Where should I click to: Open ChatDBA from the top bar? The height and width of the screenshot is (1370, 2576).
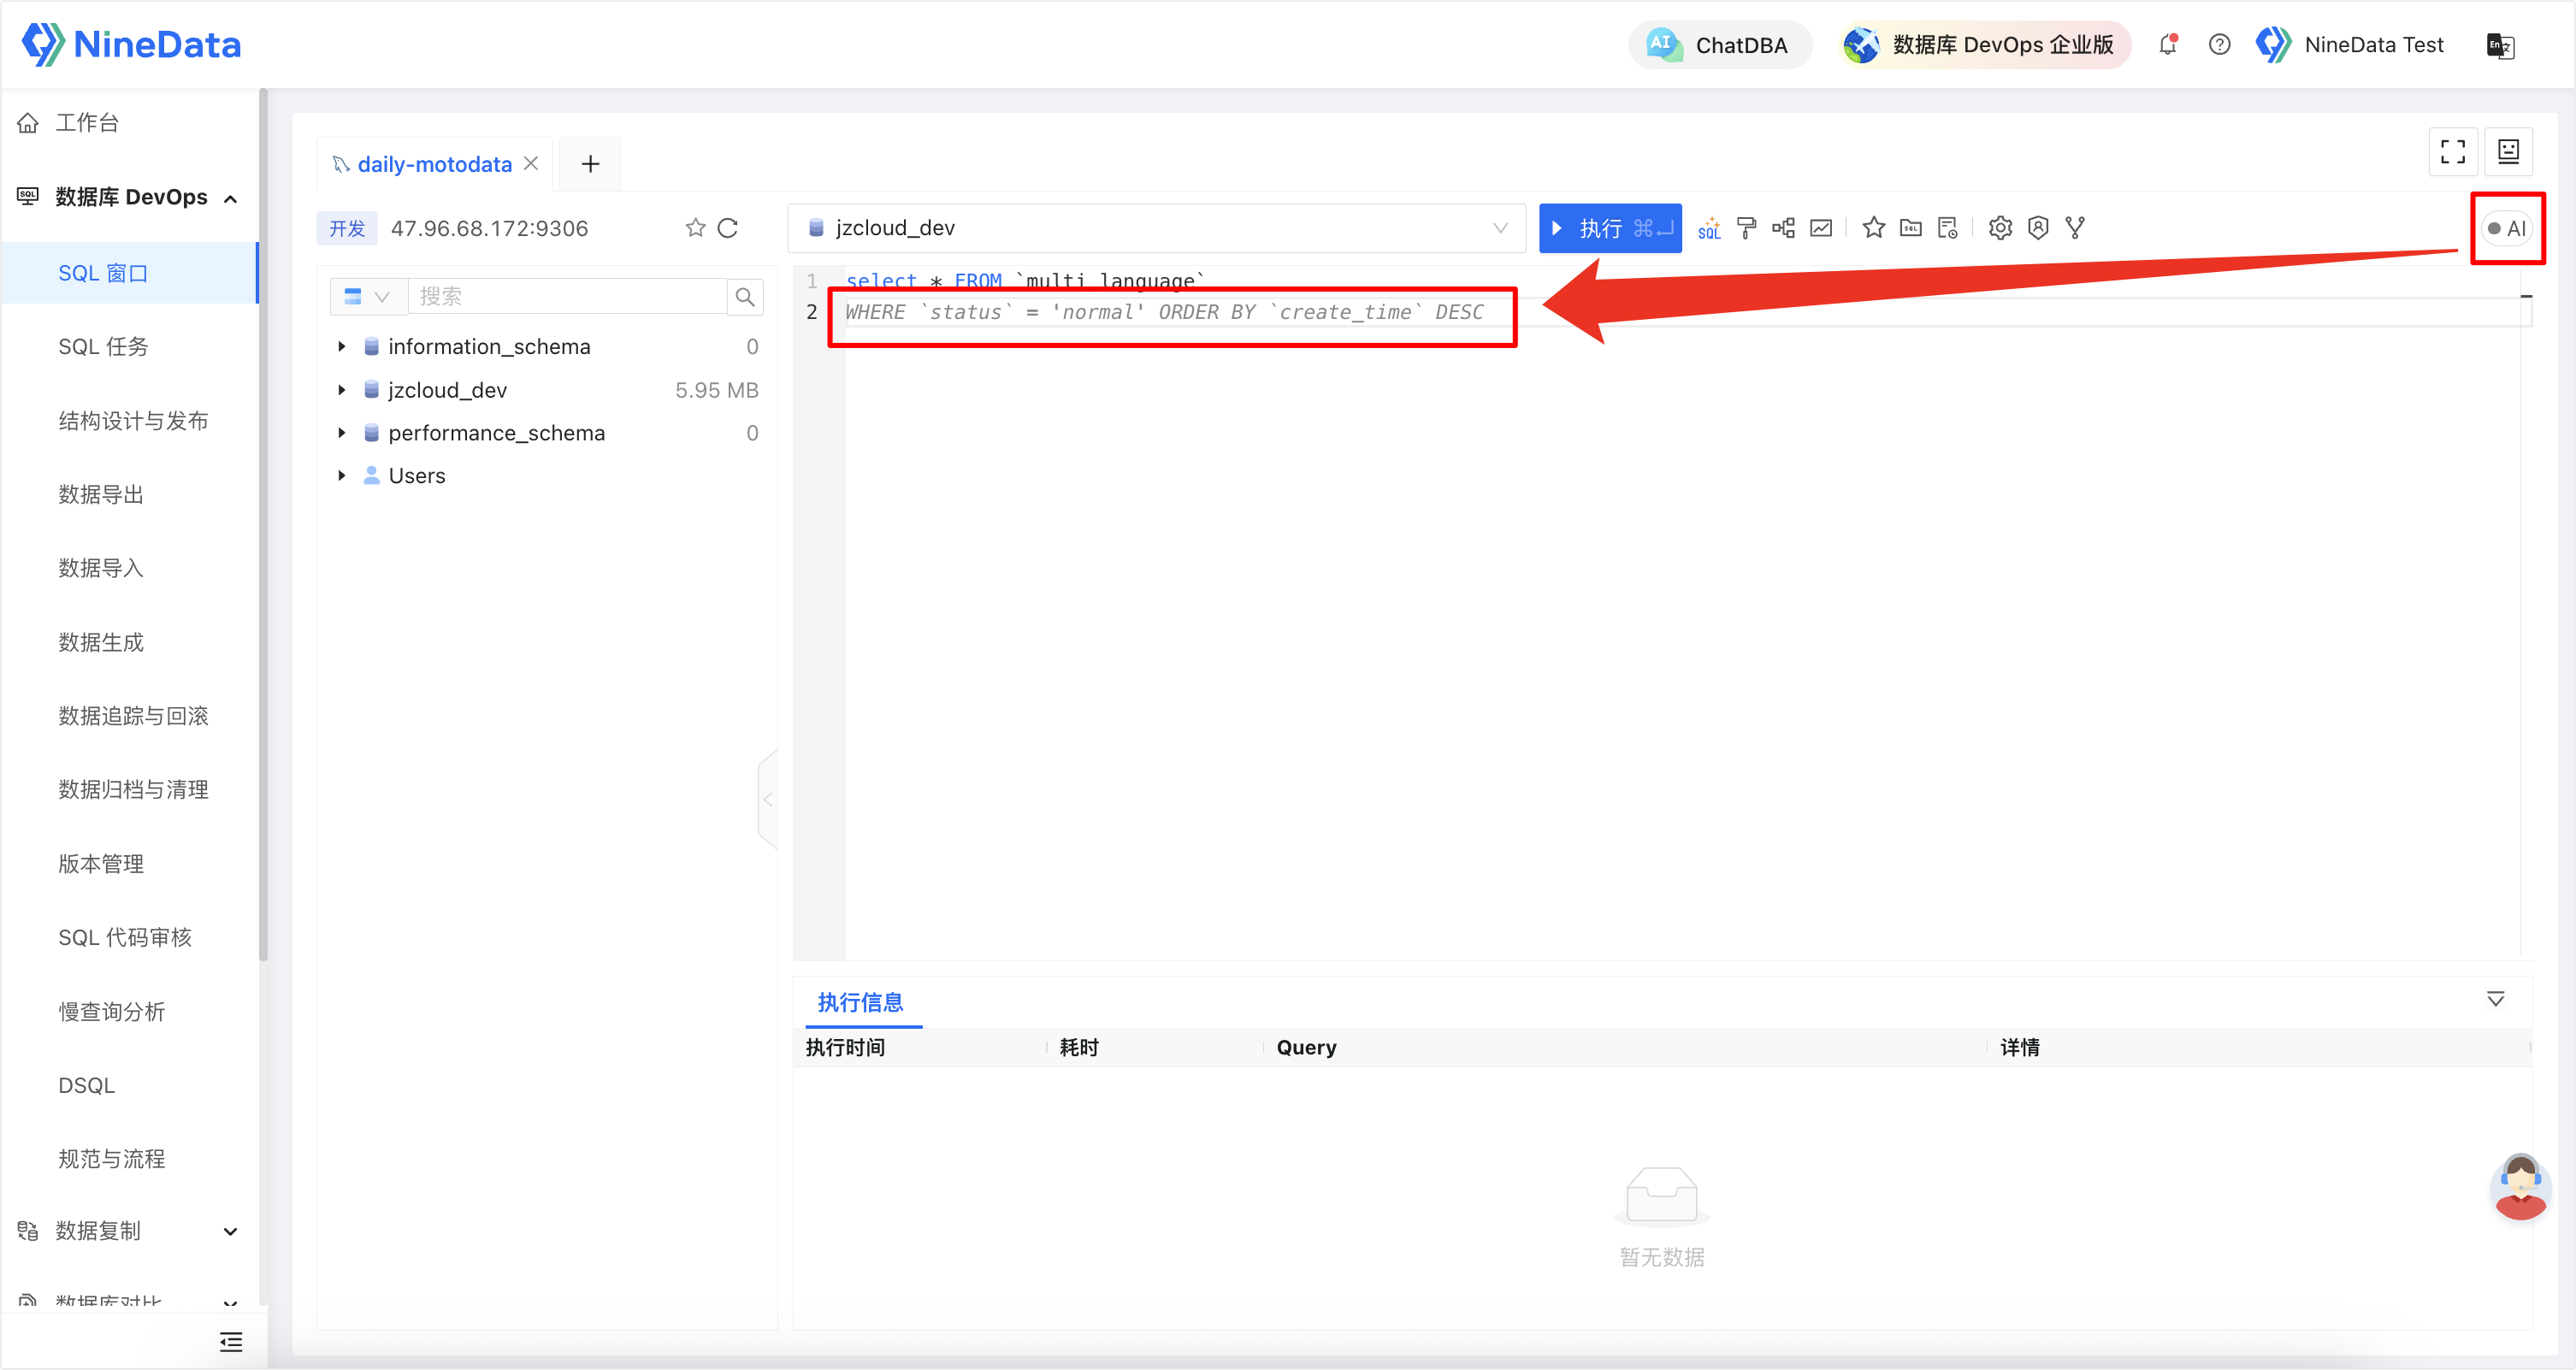[x=1719, y=45]
